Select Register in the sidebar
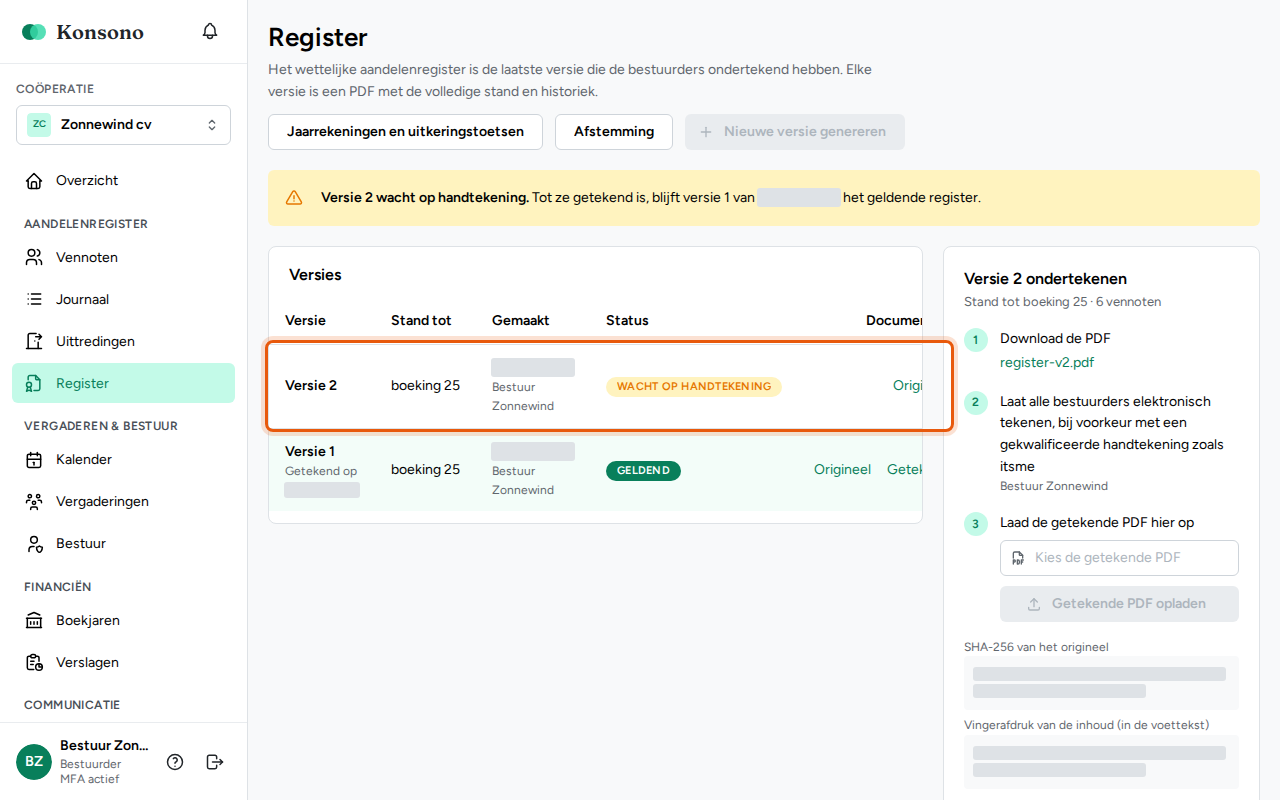This screenshot has height=800, width=1280. [x=123, y=384]
